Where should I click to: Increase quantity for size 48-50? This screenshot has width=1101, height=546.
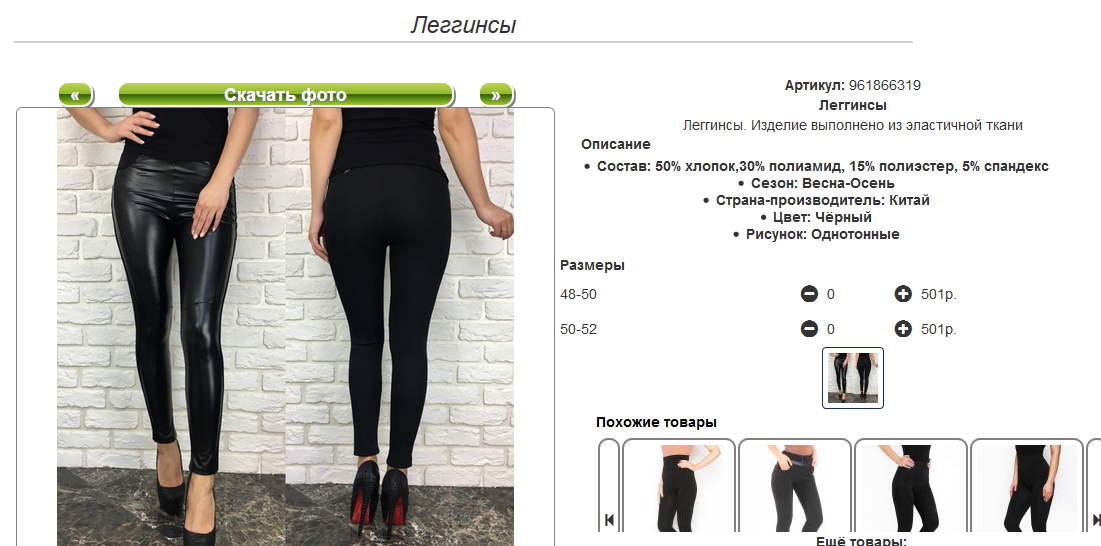(x=903, y=294)
